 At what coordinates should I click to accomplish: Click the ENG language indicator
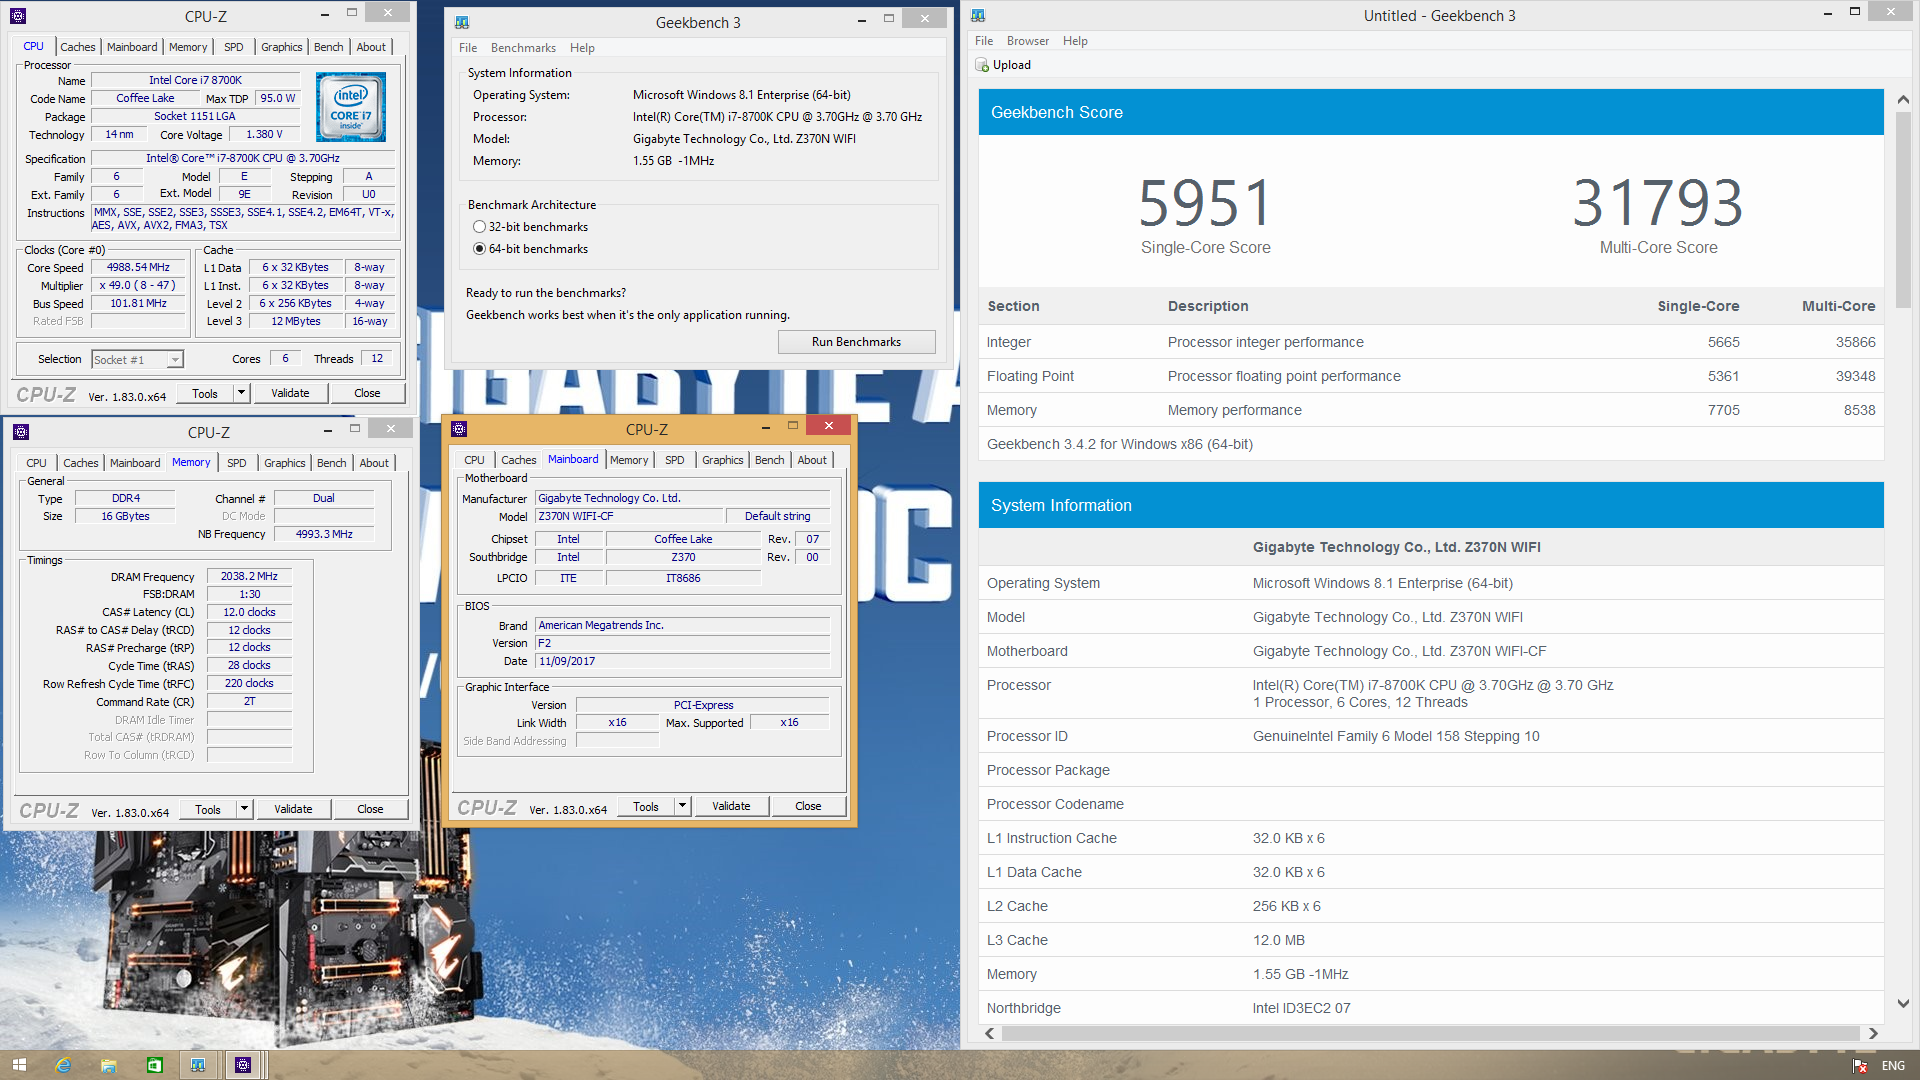[1893, 1066]
